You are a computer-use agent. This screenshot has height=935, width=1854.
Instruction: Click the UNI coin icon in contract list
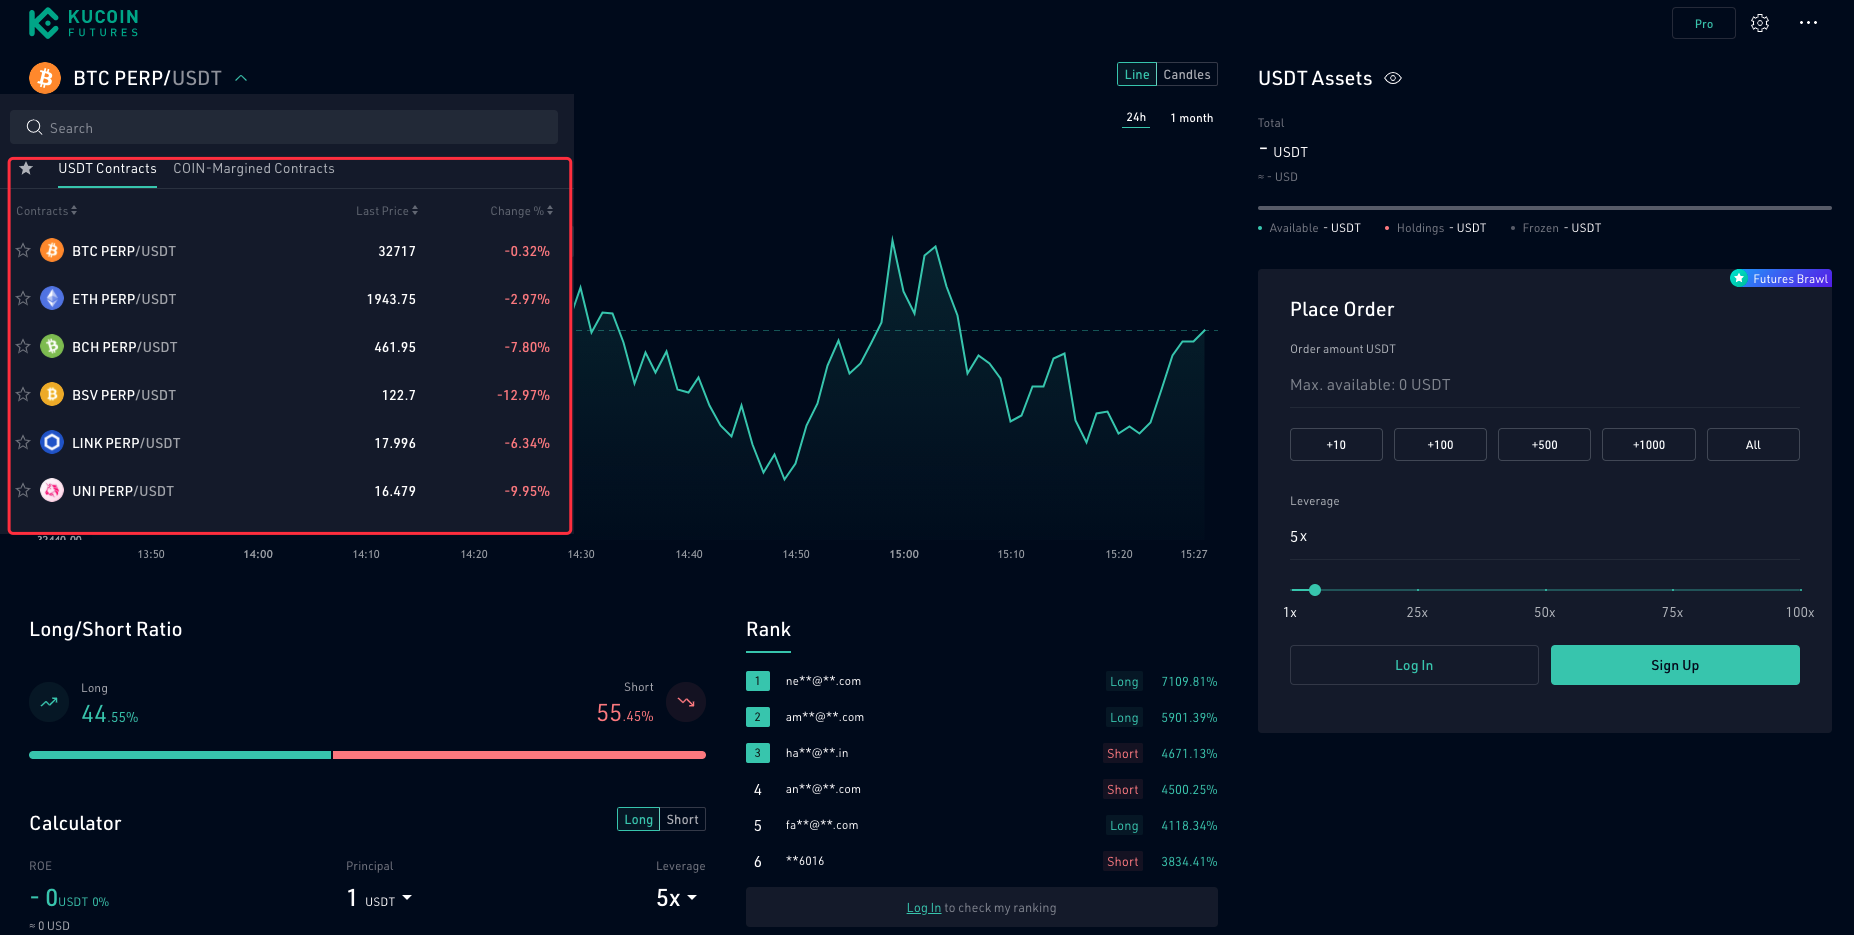(x=52, y=490)
